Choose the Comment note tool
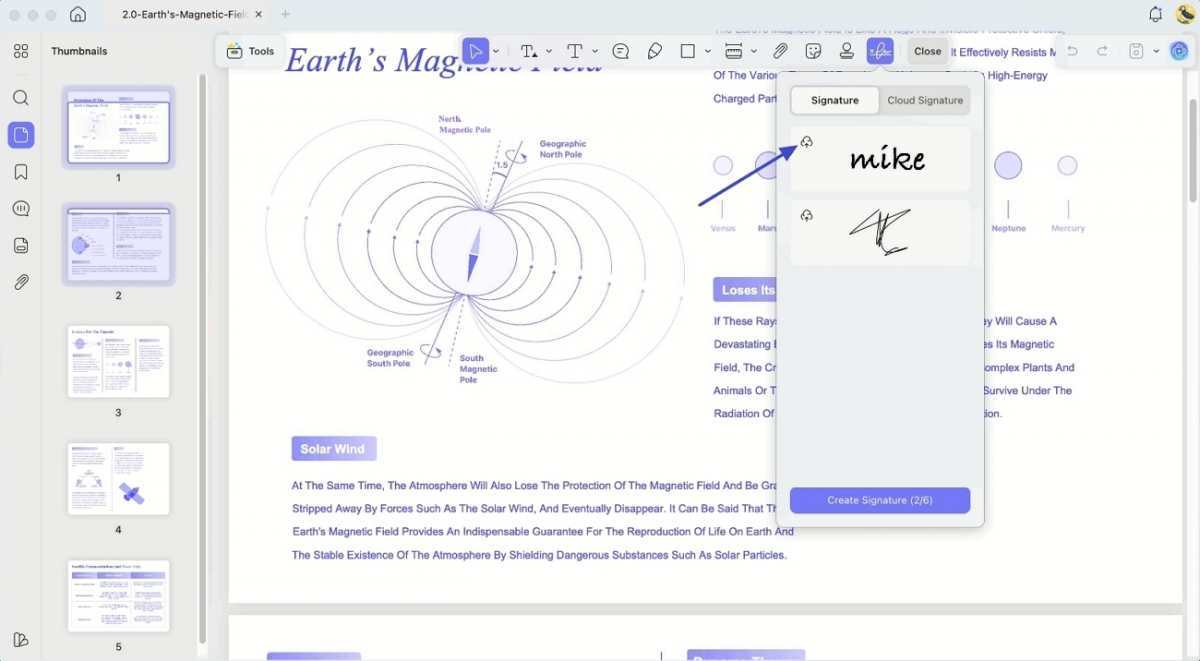 620,51
